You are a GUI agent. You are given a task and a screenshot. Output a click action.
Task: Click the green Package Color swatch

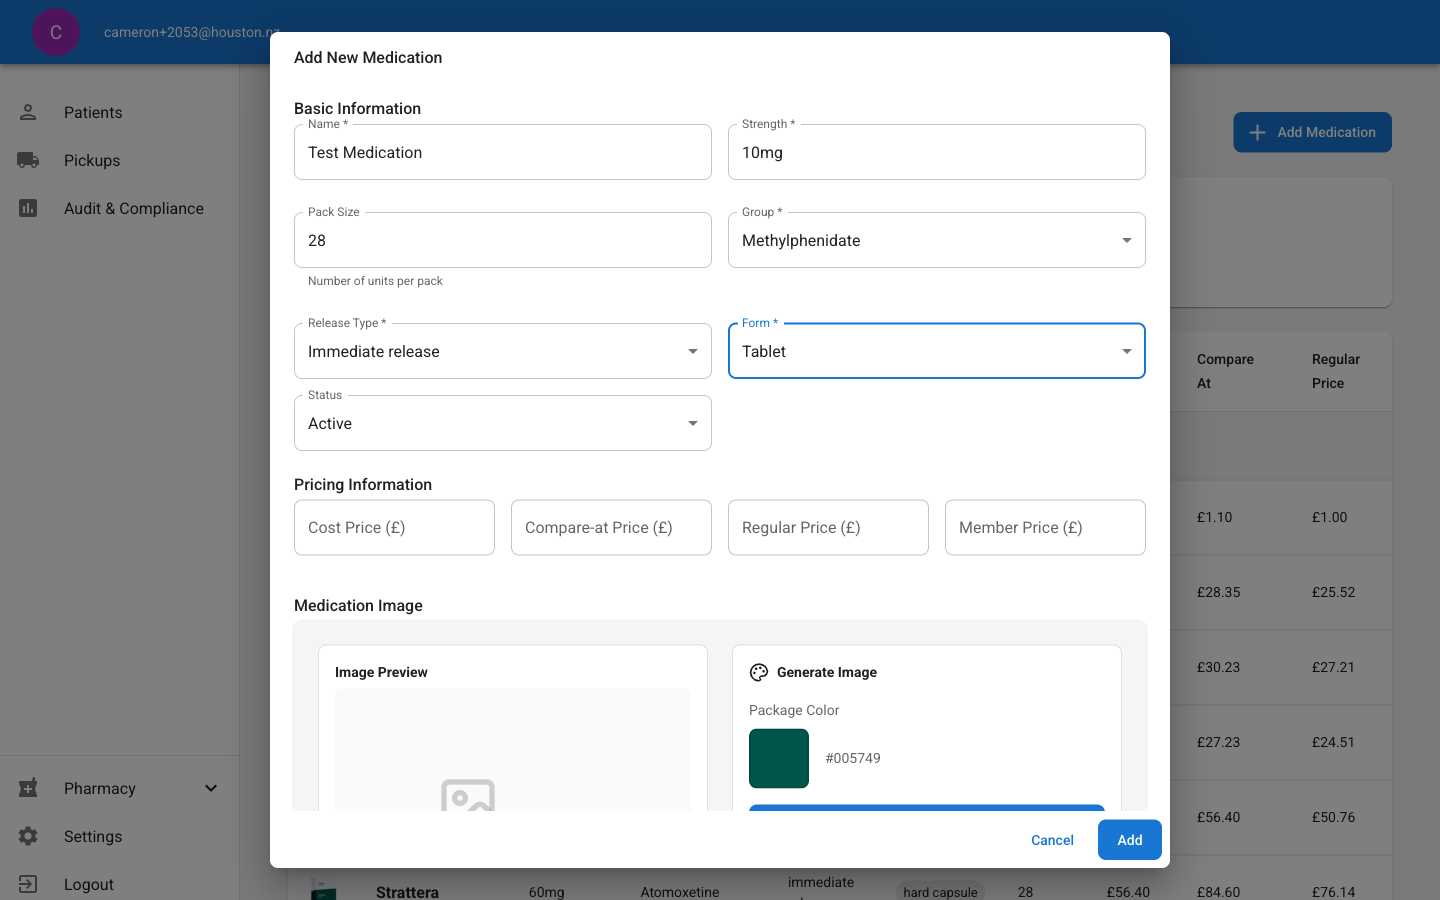[779, 758]
